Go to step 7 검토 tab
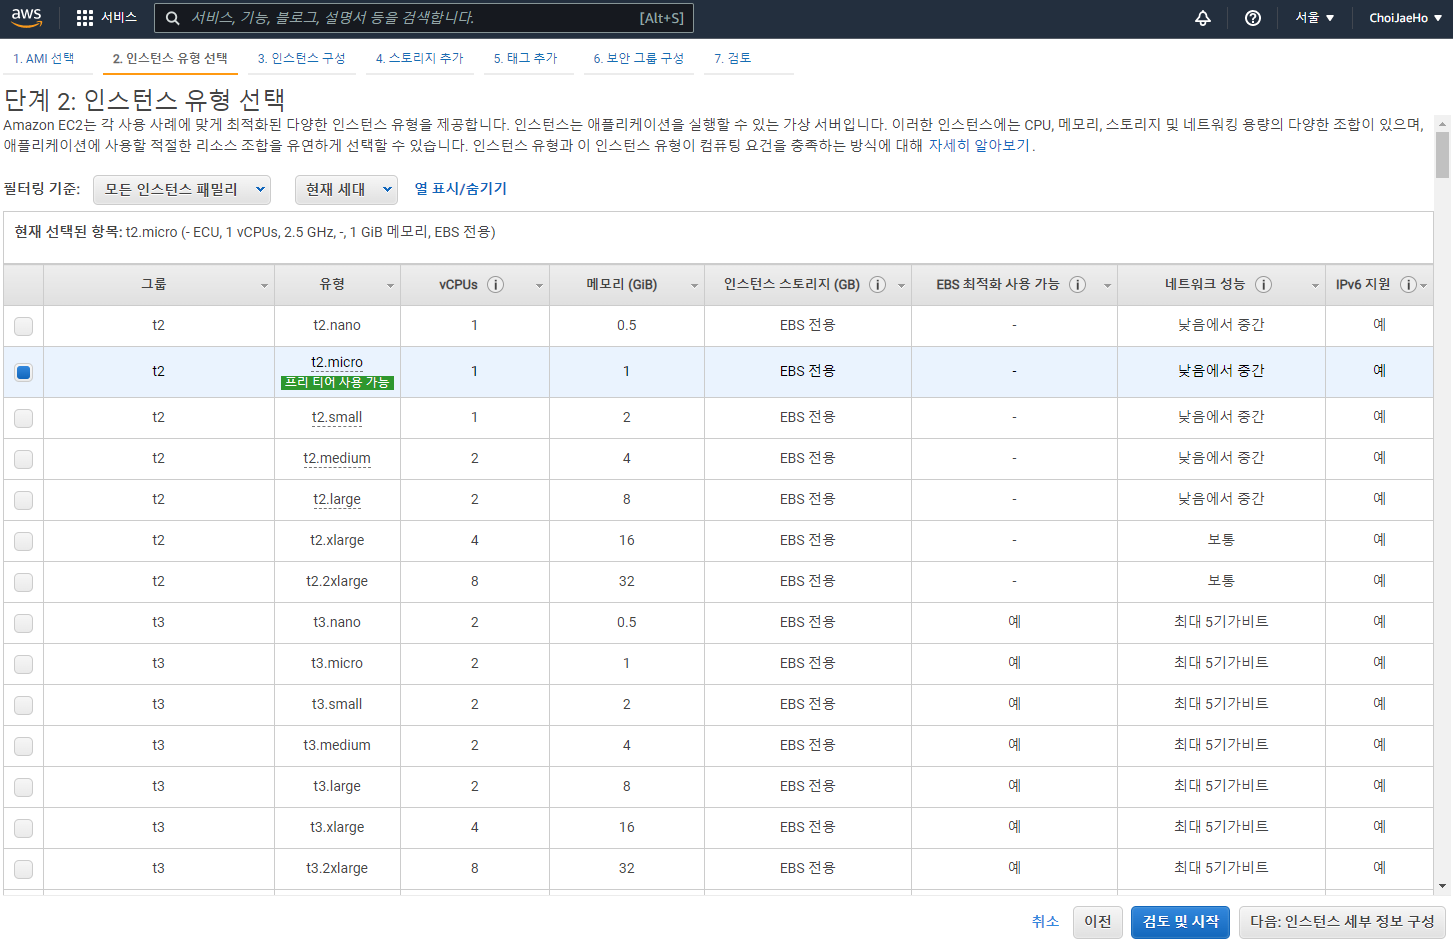1453x939 pixels. tap(733, 58)
